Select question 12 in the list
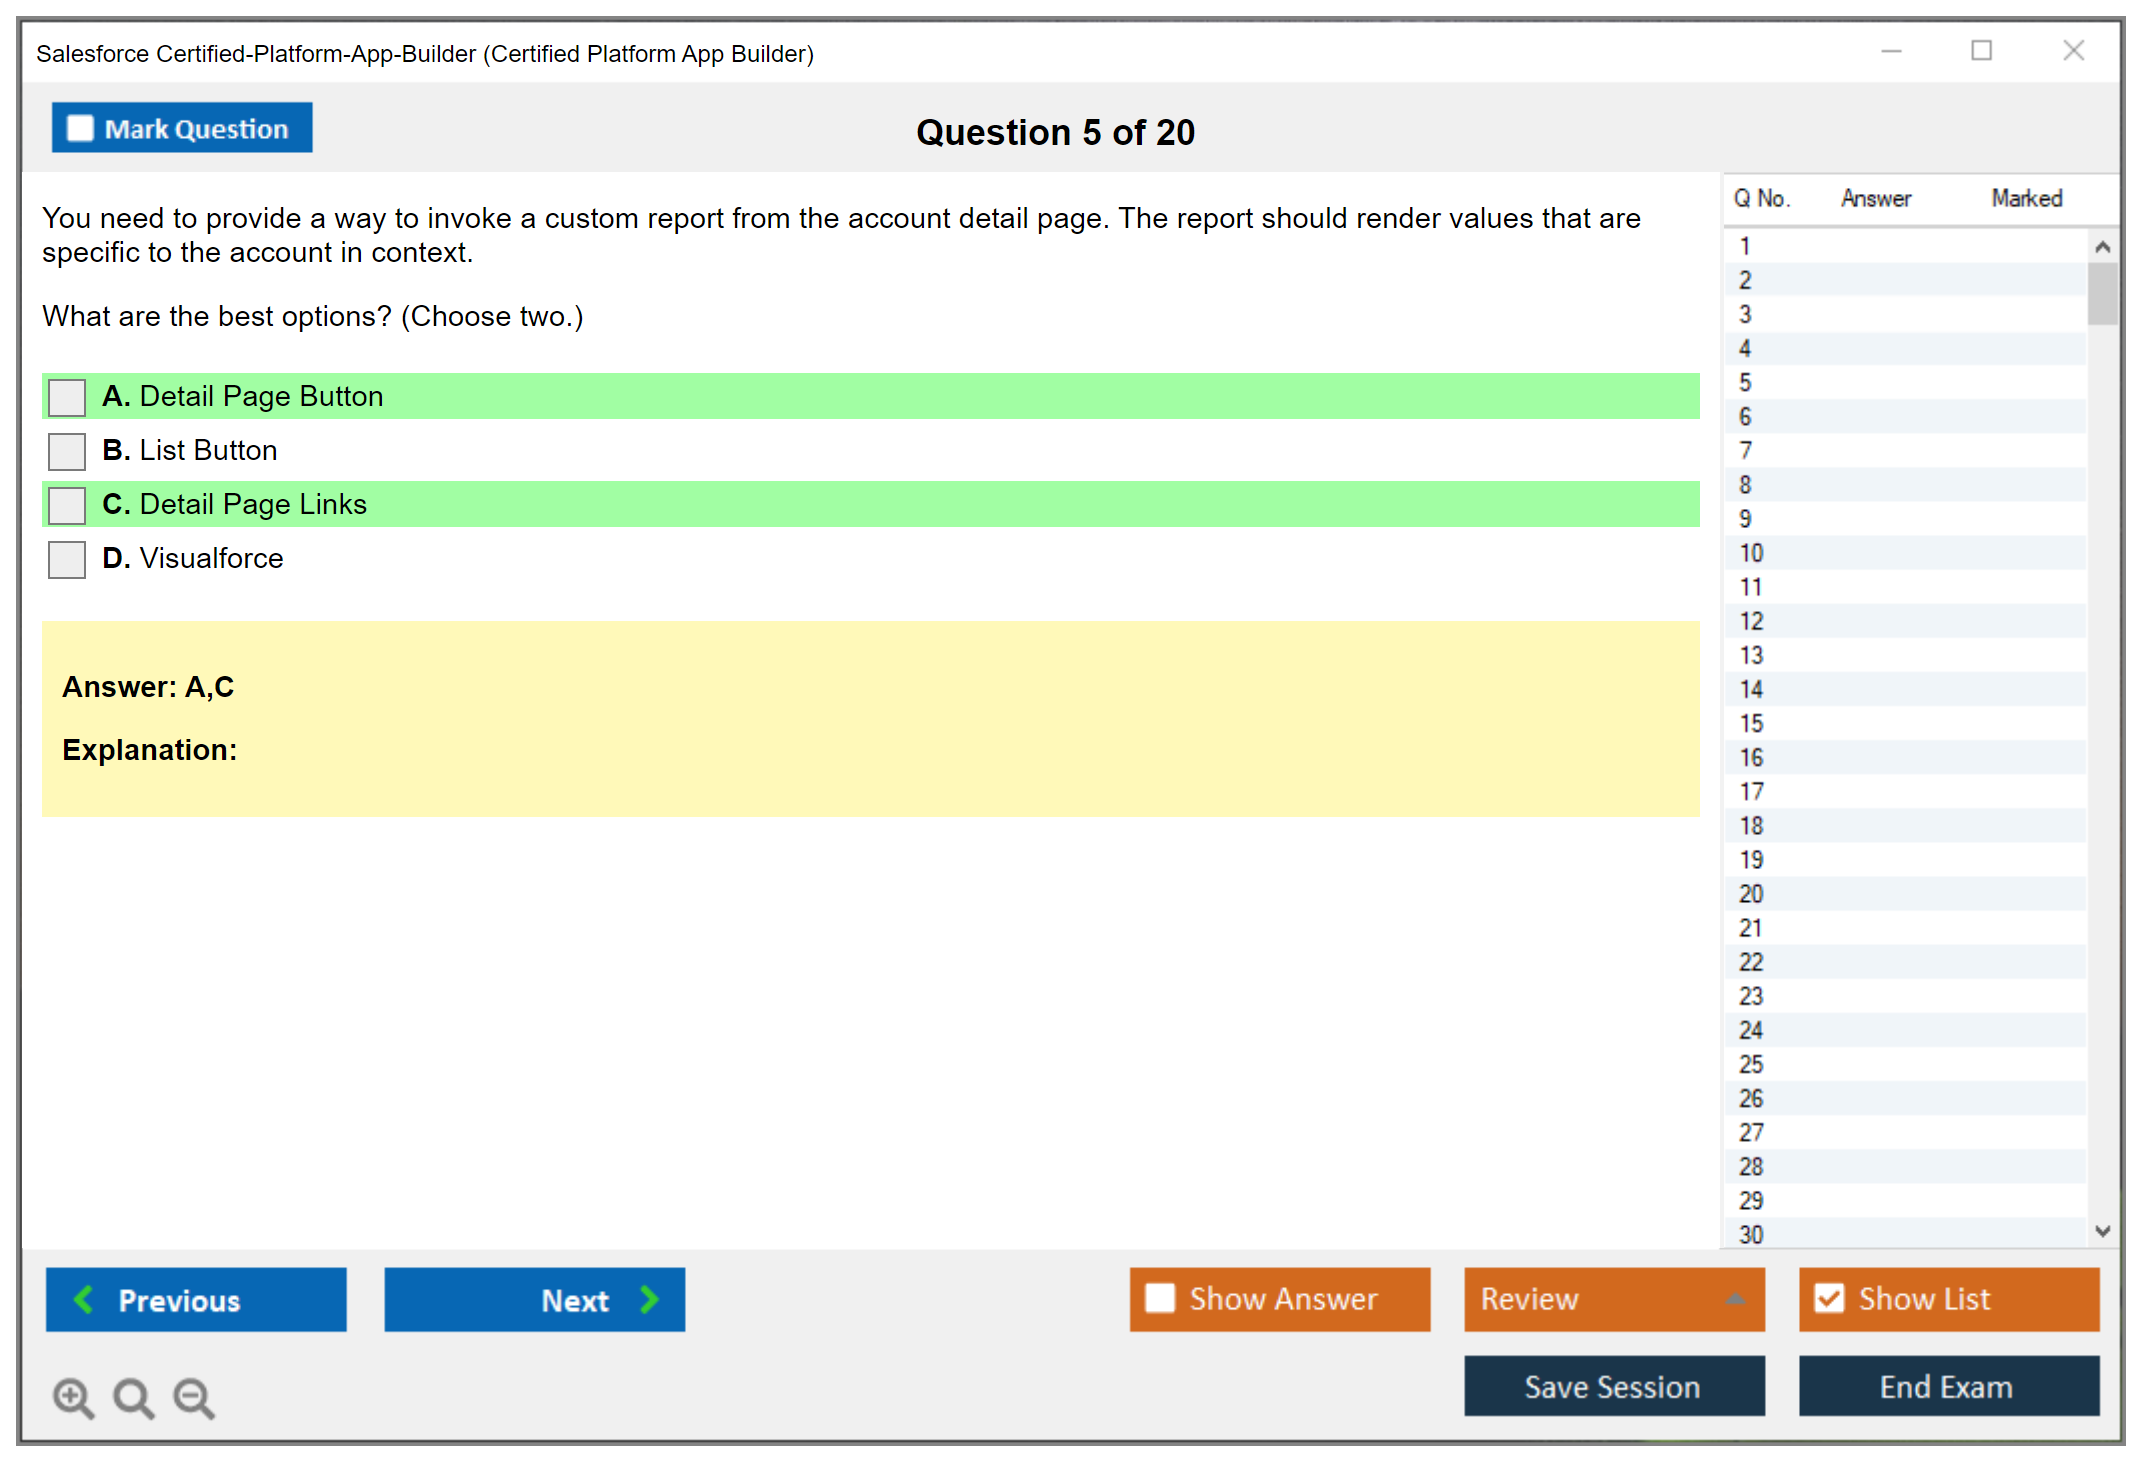The height and width of the screenshot is (1470, 2150). (x=1751, y=621)
